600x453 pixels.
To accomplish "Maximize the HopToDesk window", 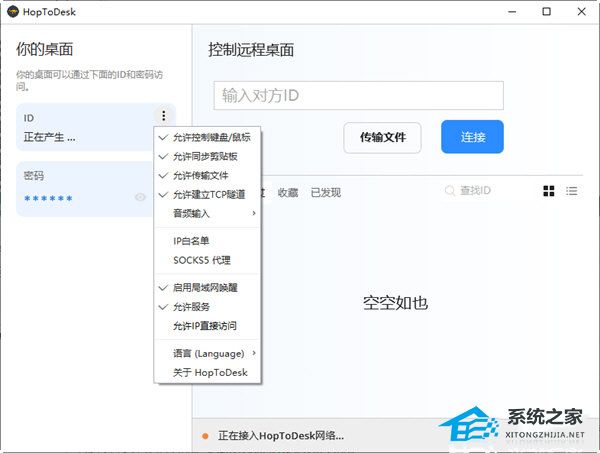I will tap(547, 12).
